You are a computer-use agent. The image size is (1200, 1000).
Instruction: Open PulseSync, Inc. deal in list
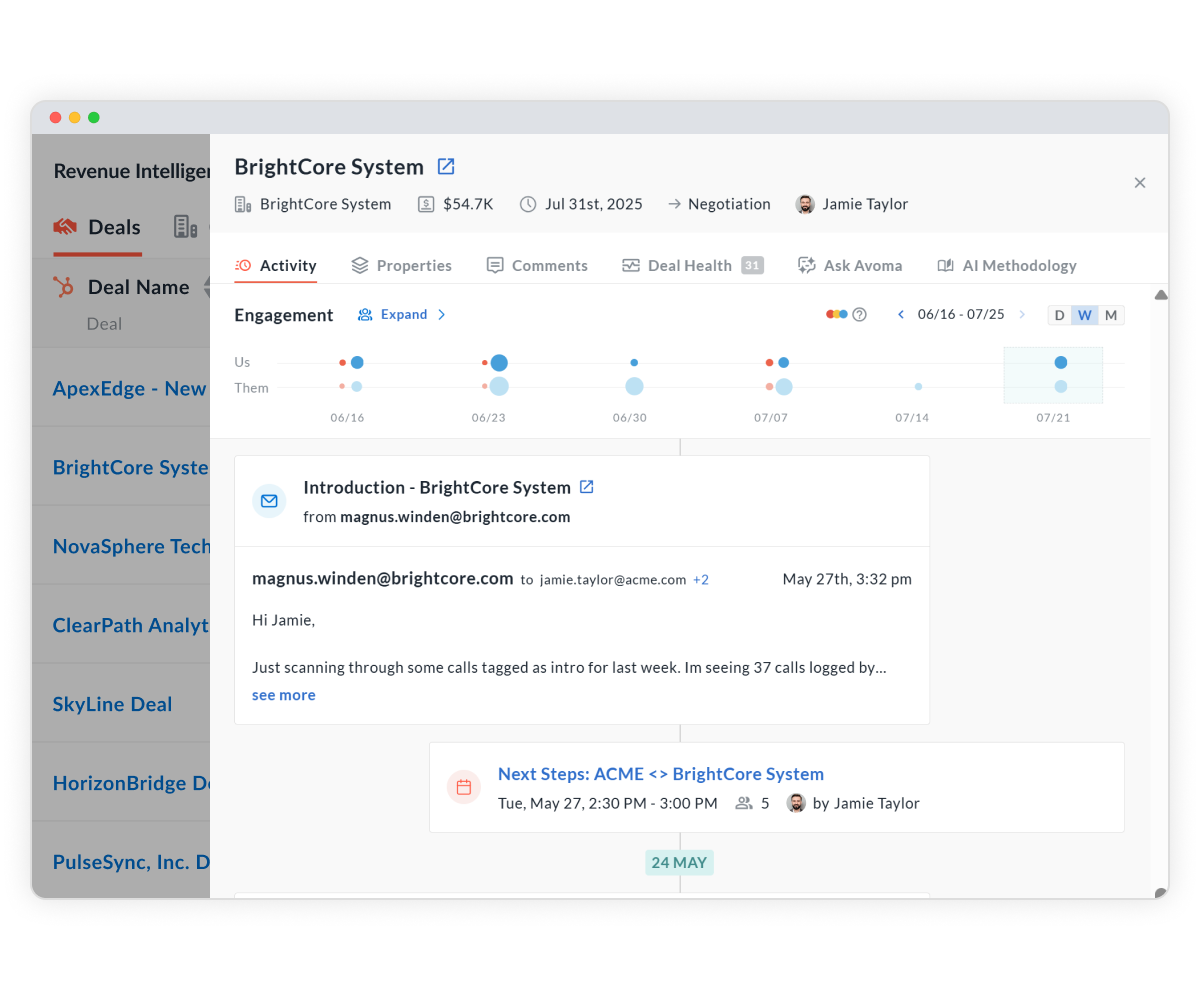(131, 862)
